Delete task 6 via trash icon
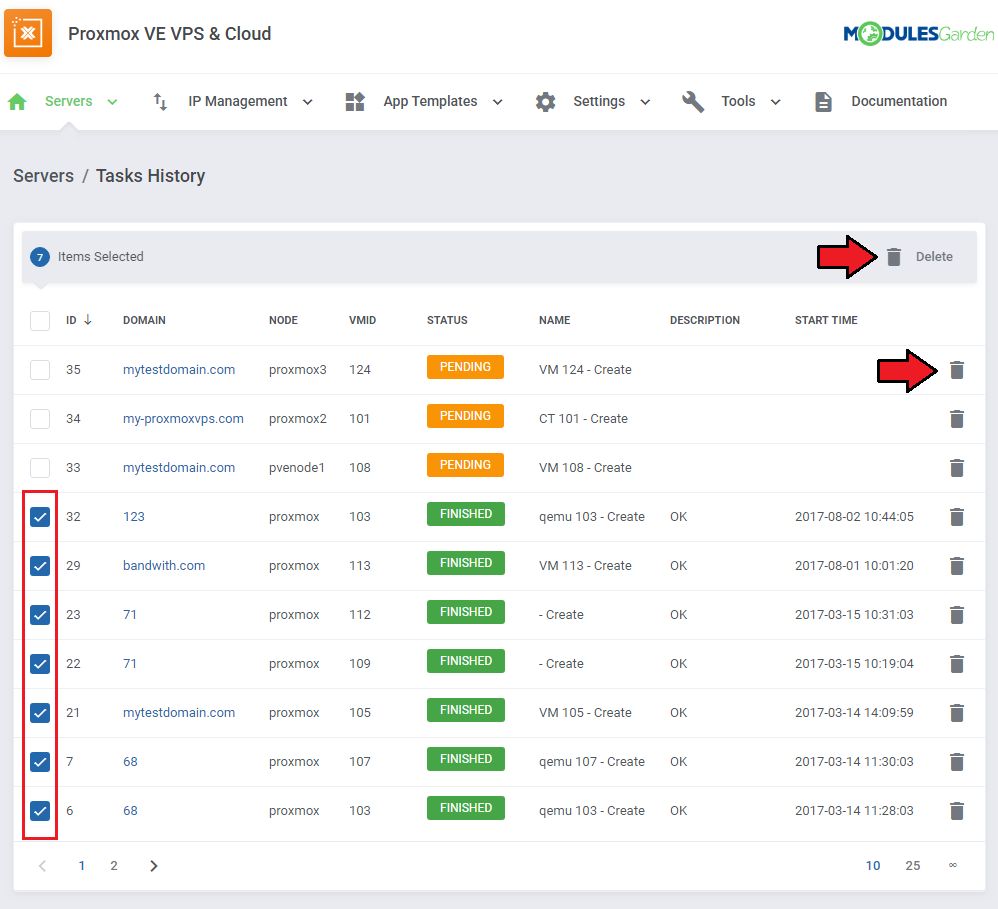Image resolution: width=998 pixels, height=909 pixels. pos(957,811)
